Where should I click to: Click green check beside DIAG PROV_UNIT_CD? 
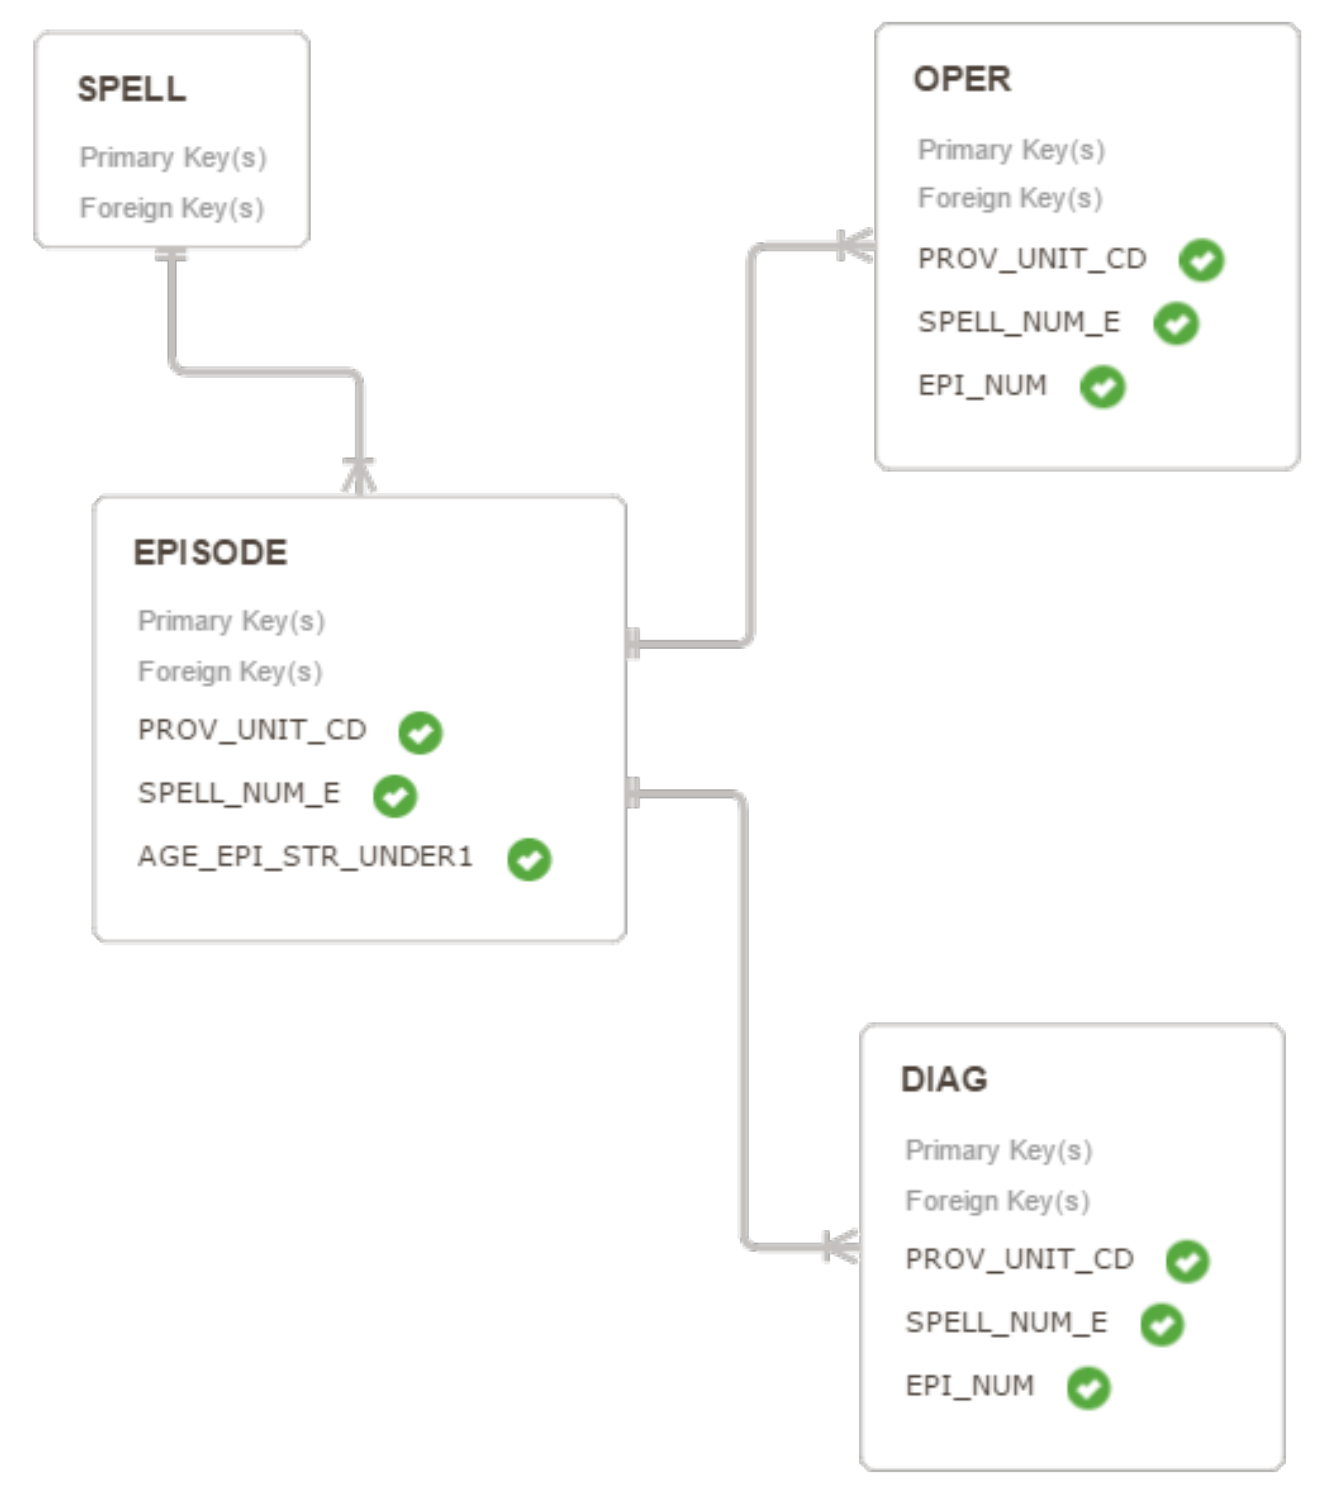point(1188,1261)
